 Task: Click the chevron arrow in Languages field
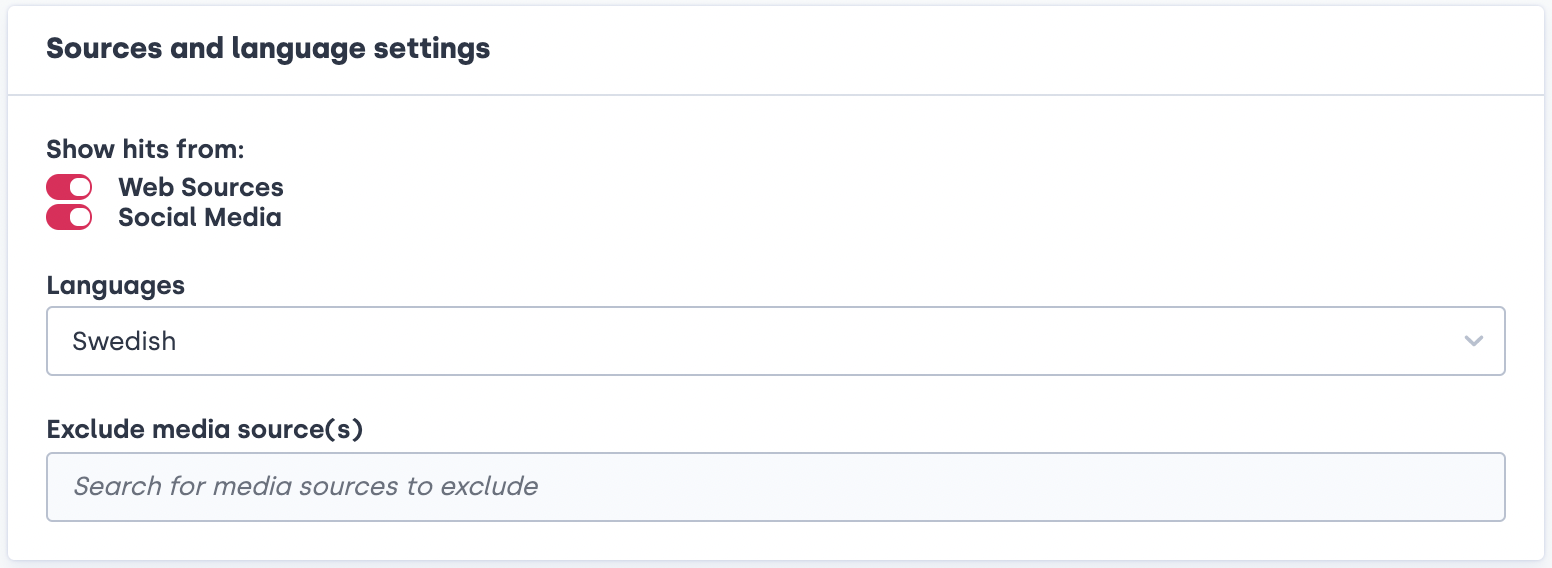1473,341
